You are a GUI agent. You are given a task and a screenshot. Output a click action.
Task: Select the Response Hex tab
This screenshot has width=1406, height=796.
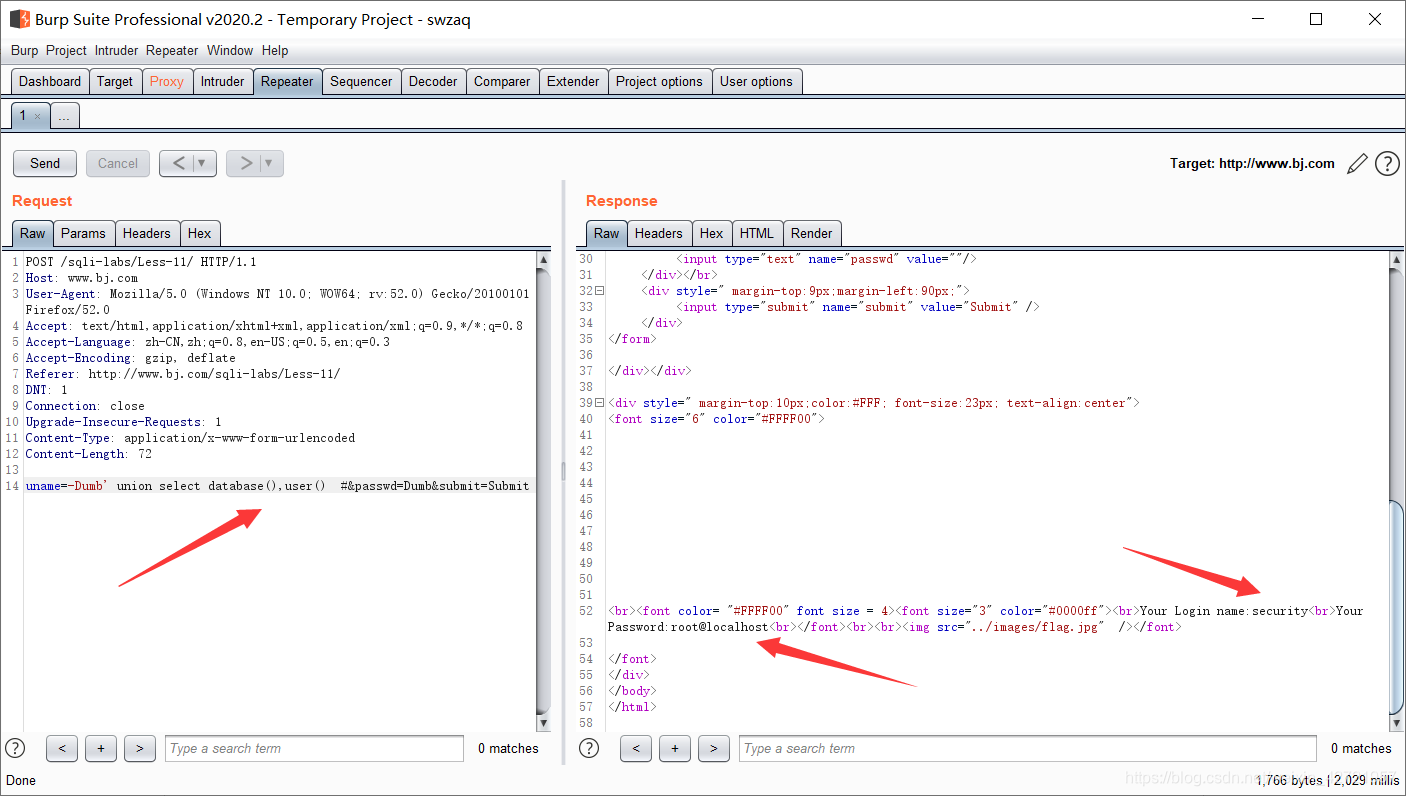coord(712,233)
